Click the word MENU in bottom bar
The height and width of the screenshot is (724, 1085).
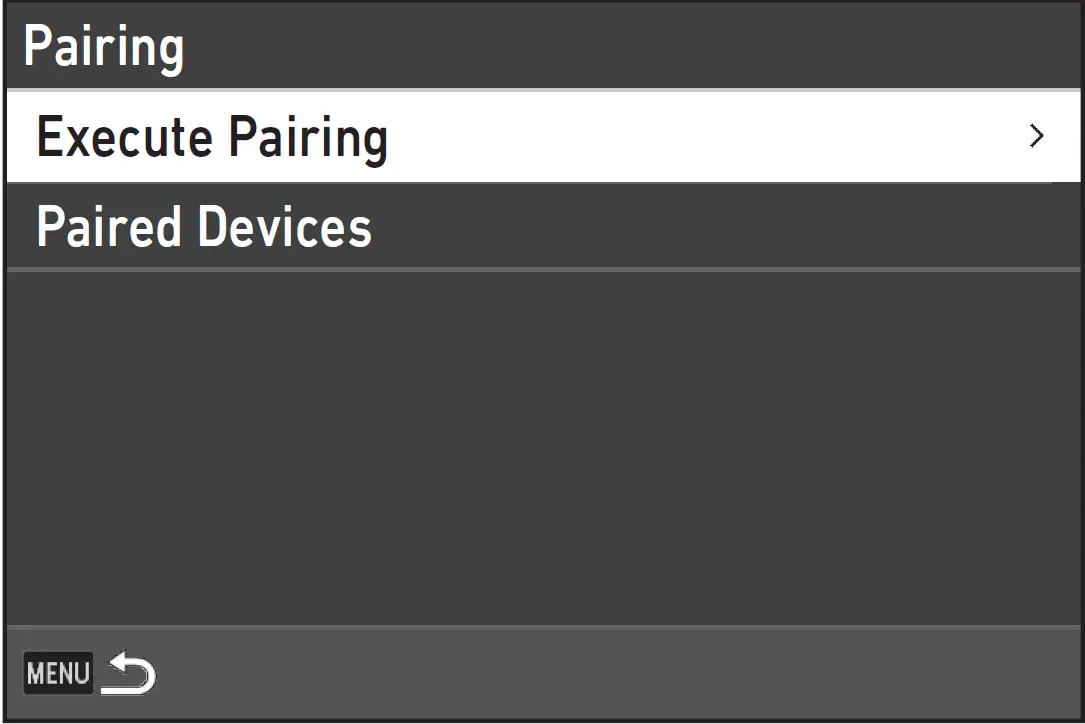(57, 674)
